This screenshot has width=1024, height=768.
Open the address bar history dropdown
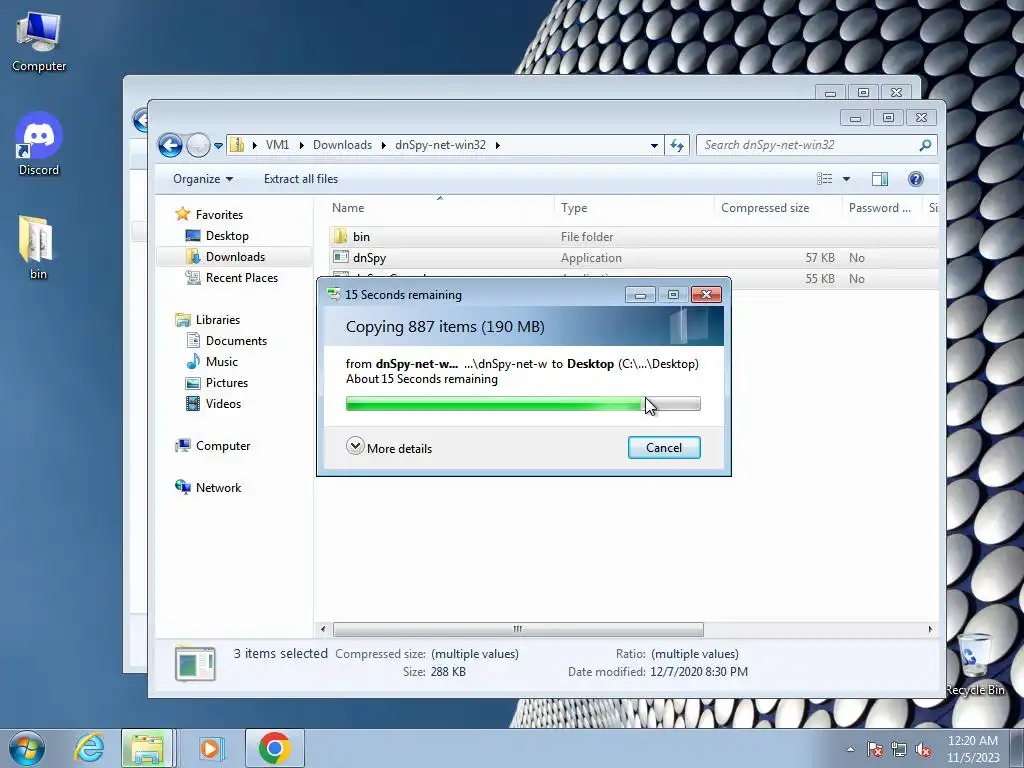click(x=654, y=146)
